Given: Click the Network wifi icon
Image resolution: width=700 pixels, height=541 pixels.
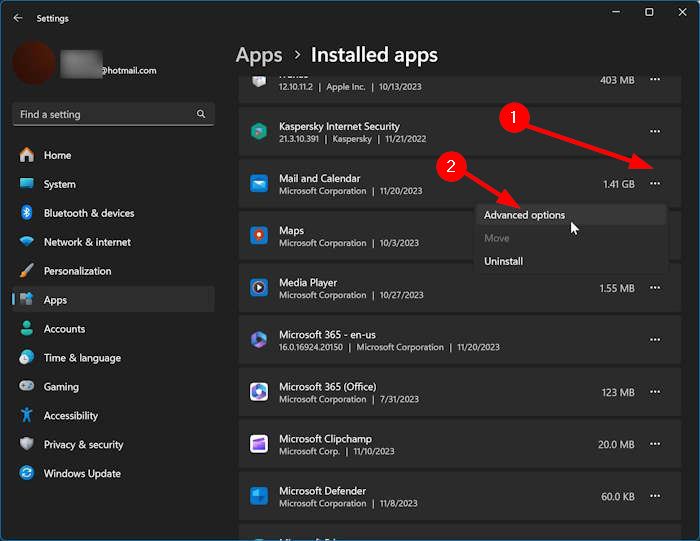Looking at the screenshot, I should [27, 241].
